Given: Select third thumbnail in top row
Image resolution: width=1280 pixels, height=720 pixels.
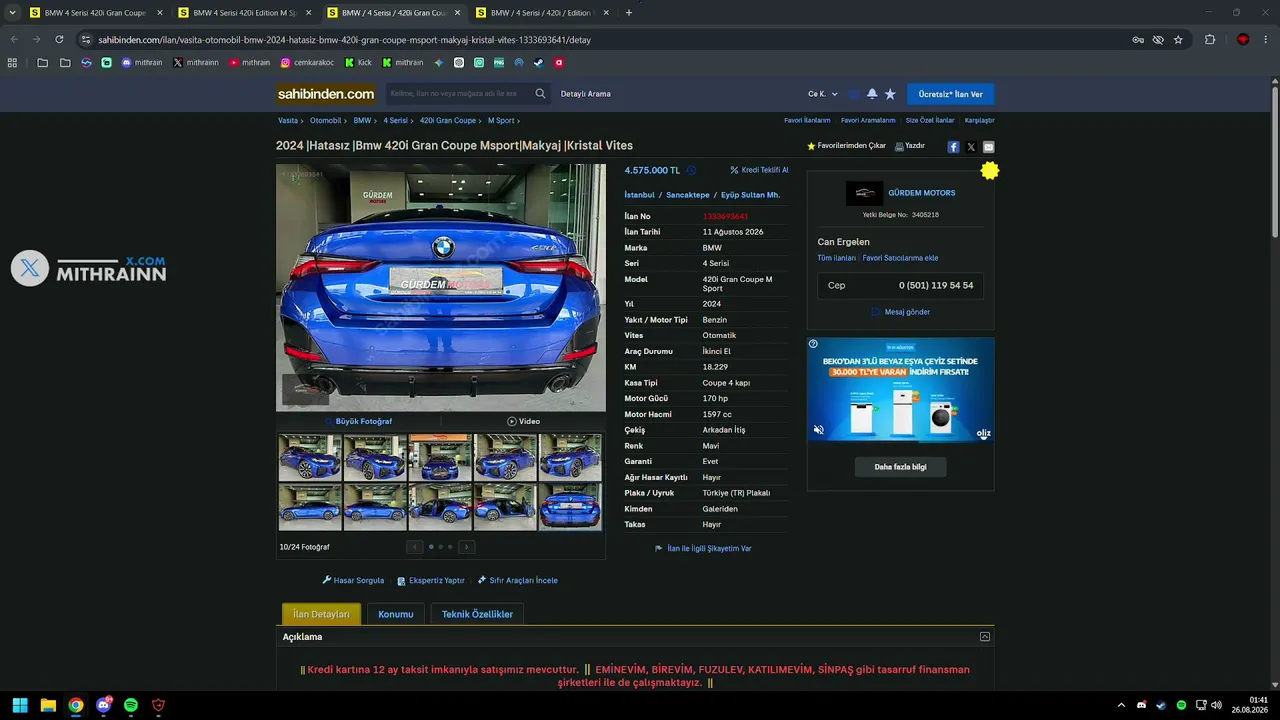Looking at the screenshot, I should 440,457.
